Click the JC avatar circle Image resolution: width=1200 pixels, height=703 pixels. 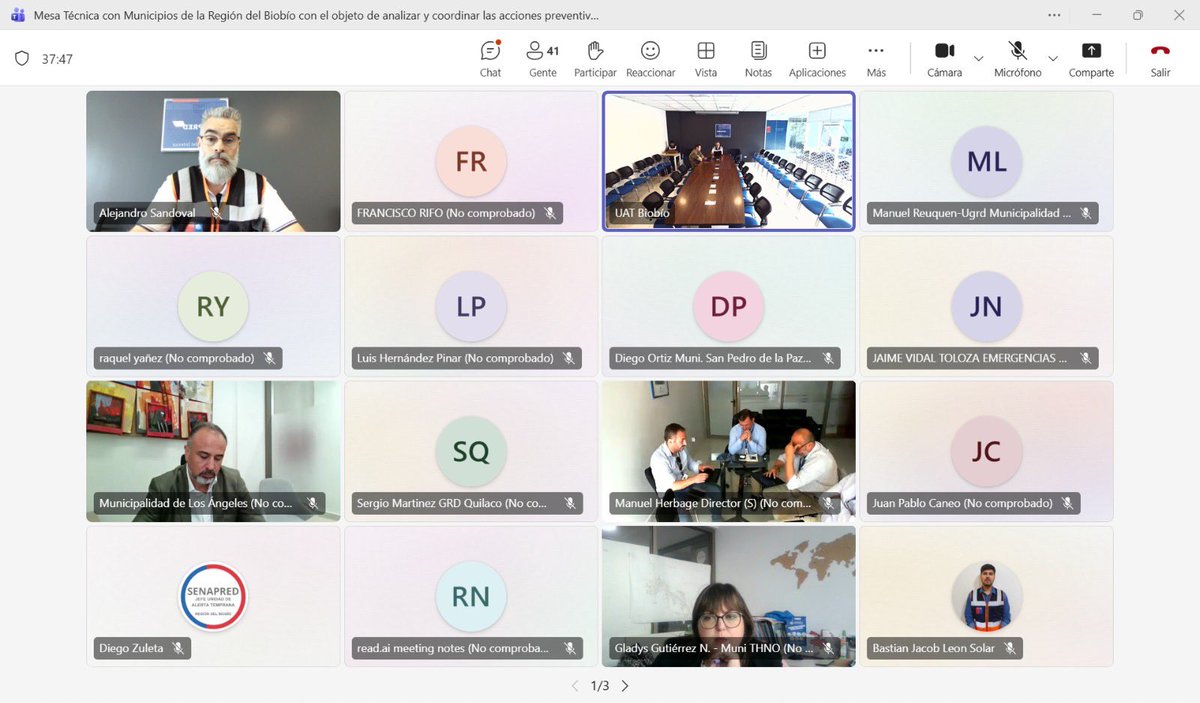tap(986, 451)
